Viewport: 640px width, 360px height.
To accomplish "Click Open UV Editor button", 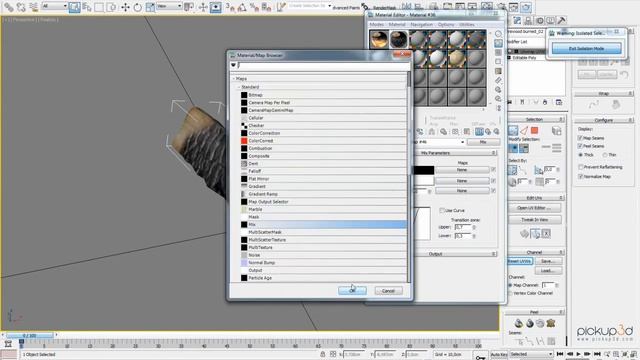I will pyautogui.click(x=534, y=208).
